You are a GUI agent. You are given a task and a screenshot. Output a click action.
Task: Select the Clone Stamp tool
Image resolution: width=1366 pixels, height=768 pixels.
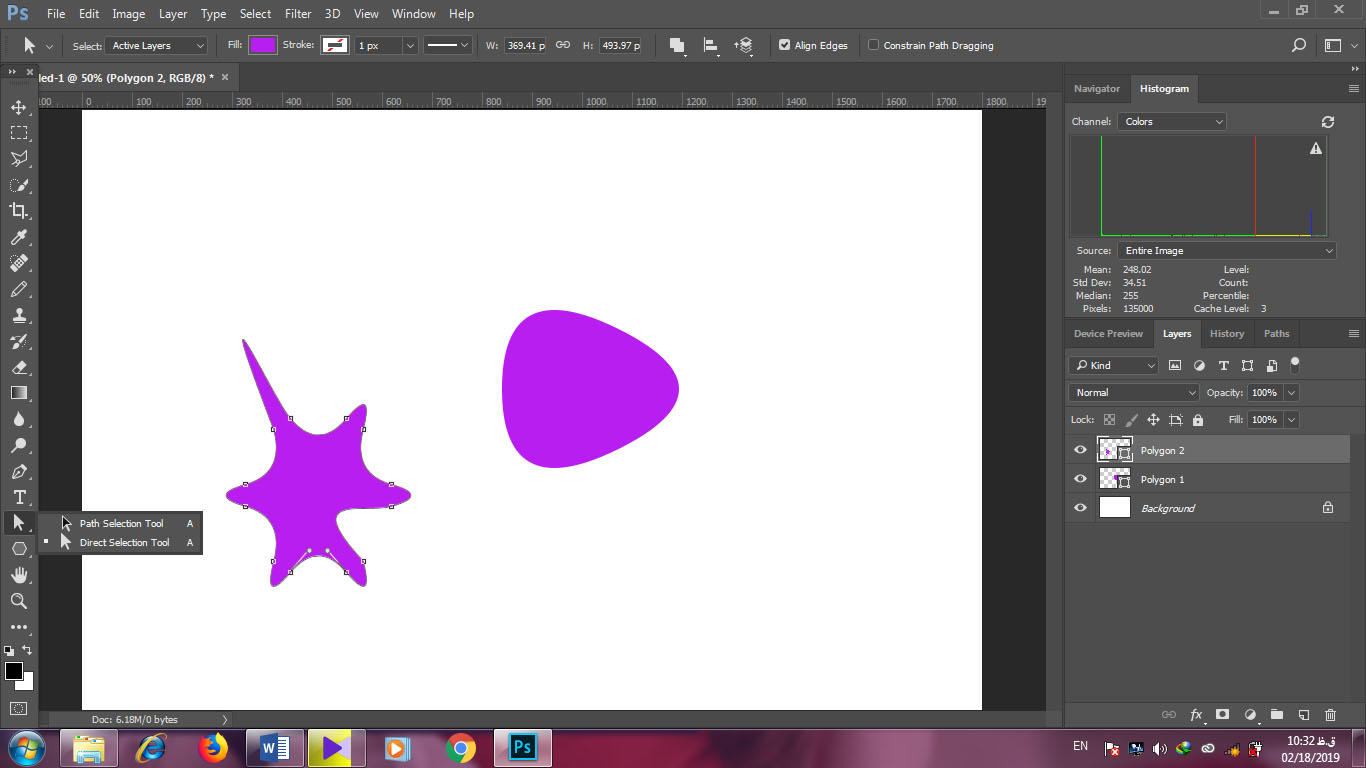pyautogui.click(x=19, y=315)
